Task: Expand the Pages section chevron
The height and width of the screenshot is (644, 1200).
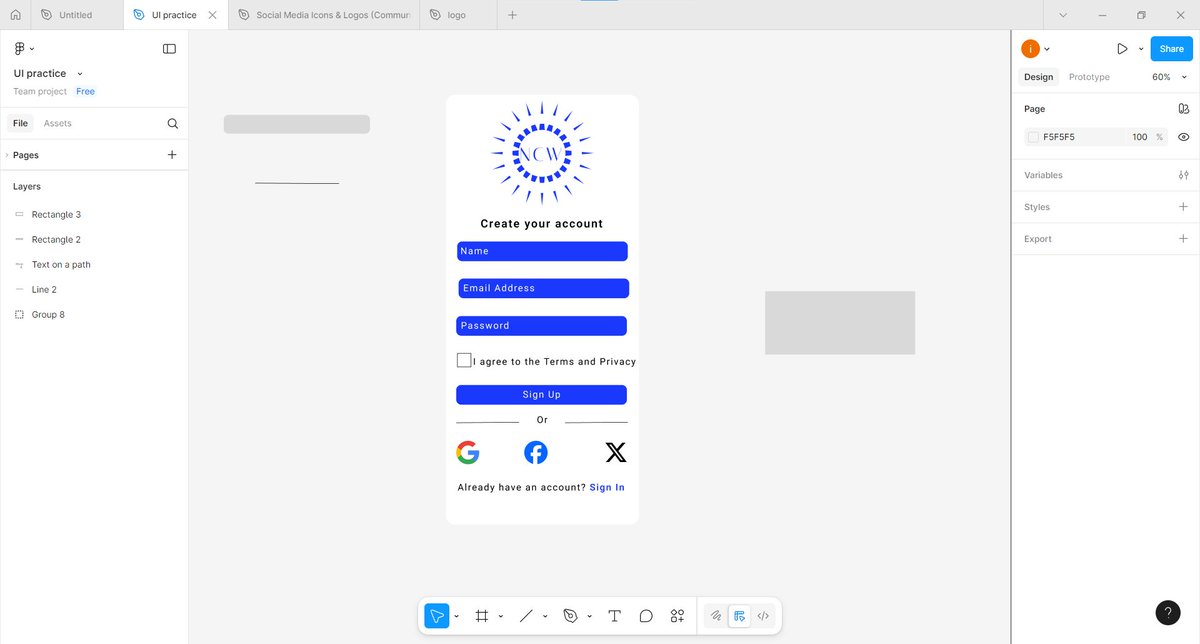Action: [7, 155]
